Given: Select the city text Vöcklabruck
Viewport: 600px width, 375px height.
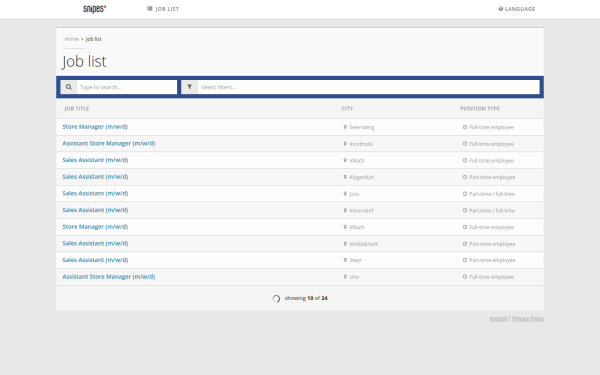Looking at the screenshot, I should tap(364, 244).
